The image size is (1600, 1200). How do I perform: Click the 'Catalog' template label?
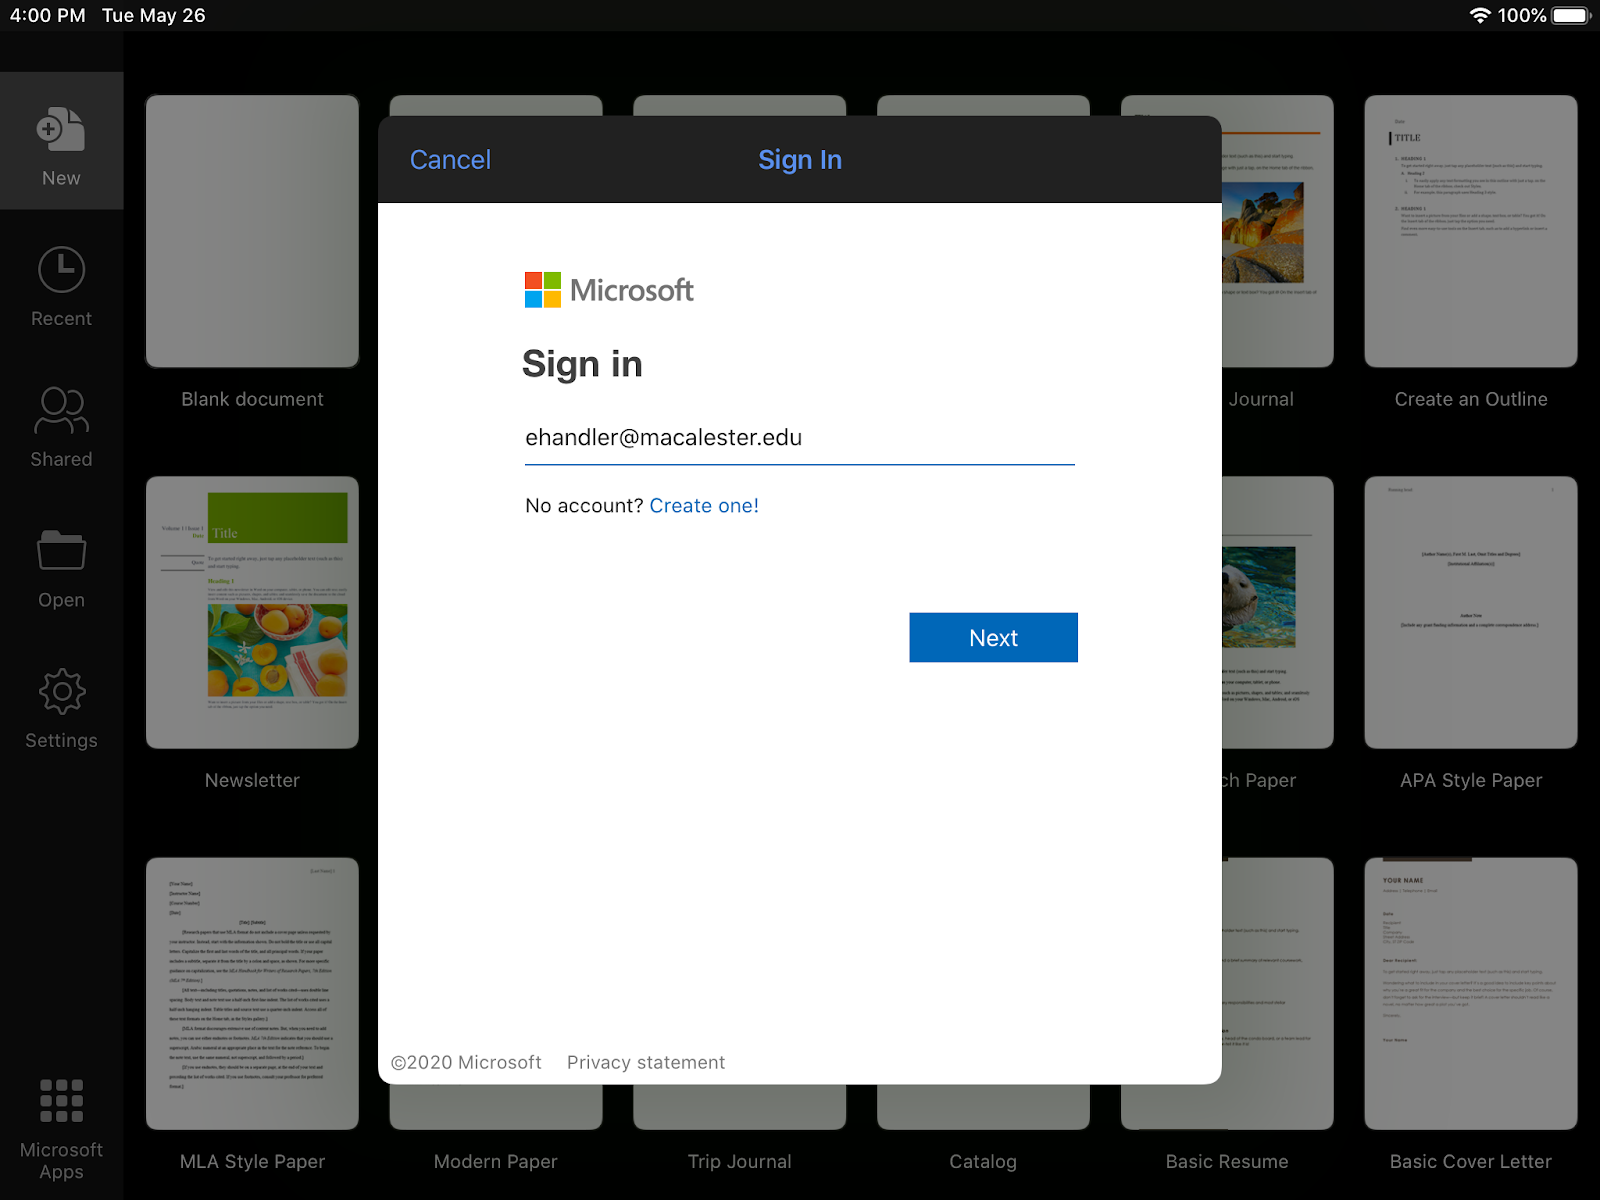coord(983,1162)
